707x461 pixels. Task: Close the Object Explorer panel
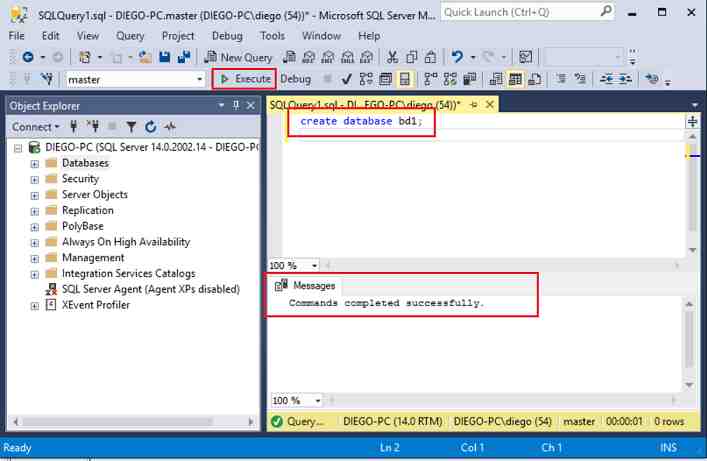pos(251,106)
